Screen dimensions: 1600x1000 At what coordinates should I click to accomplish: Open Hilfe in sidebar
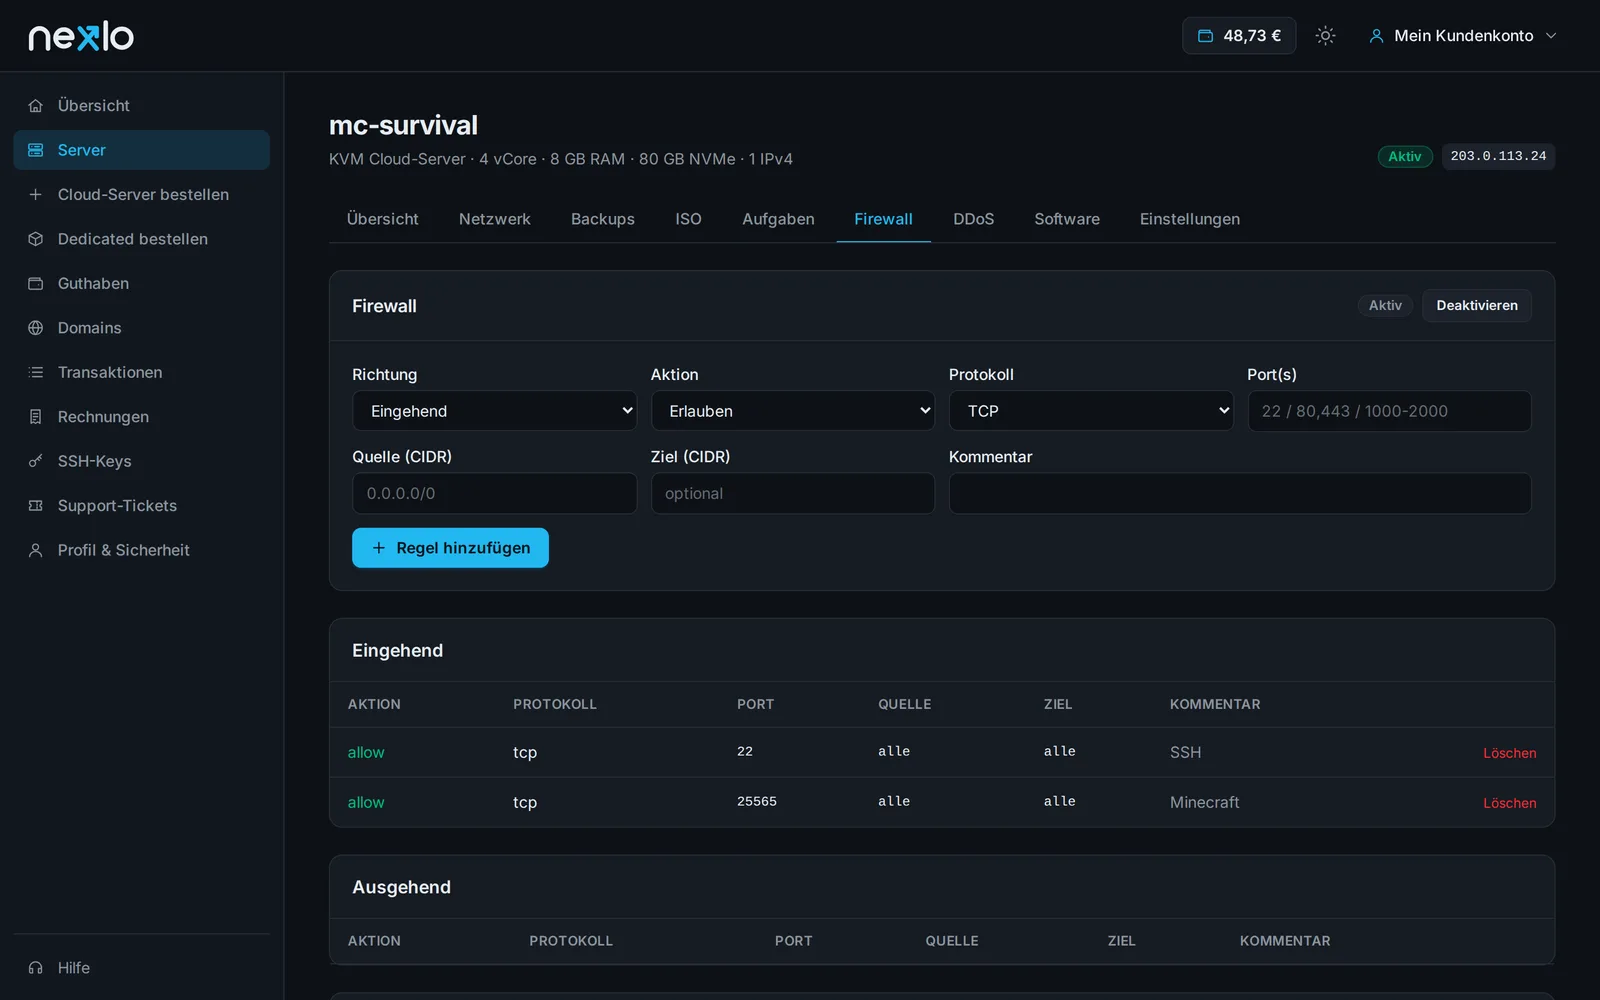pyautogui.click(x=142, y=968)
